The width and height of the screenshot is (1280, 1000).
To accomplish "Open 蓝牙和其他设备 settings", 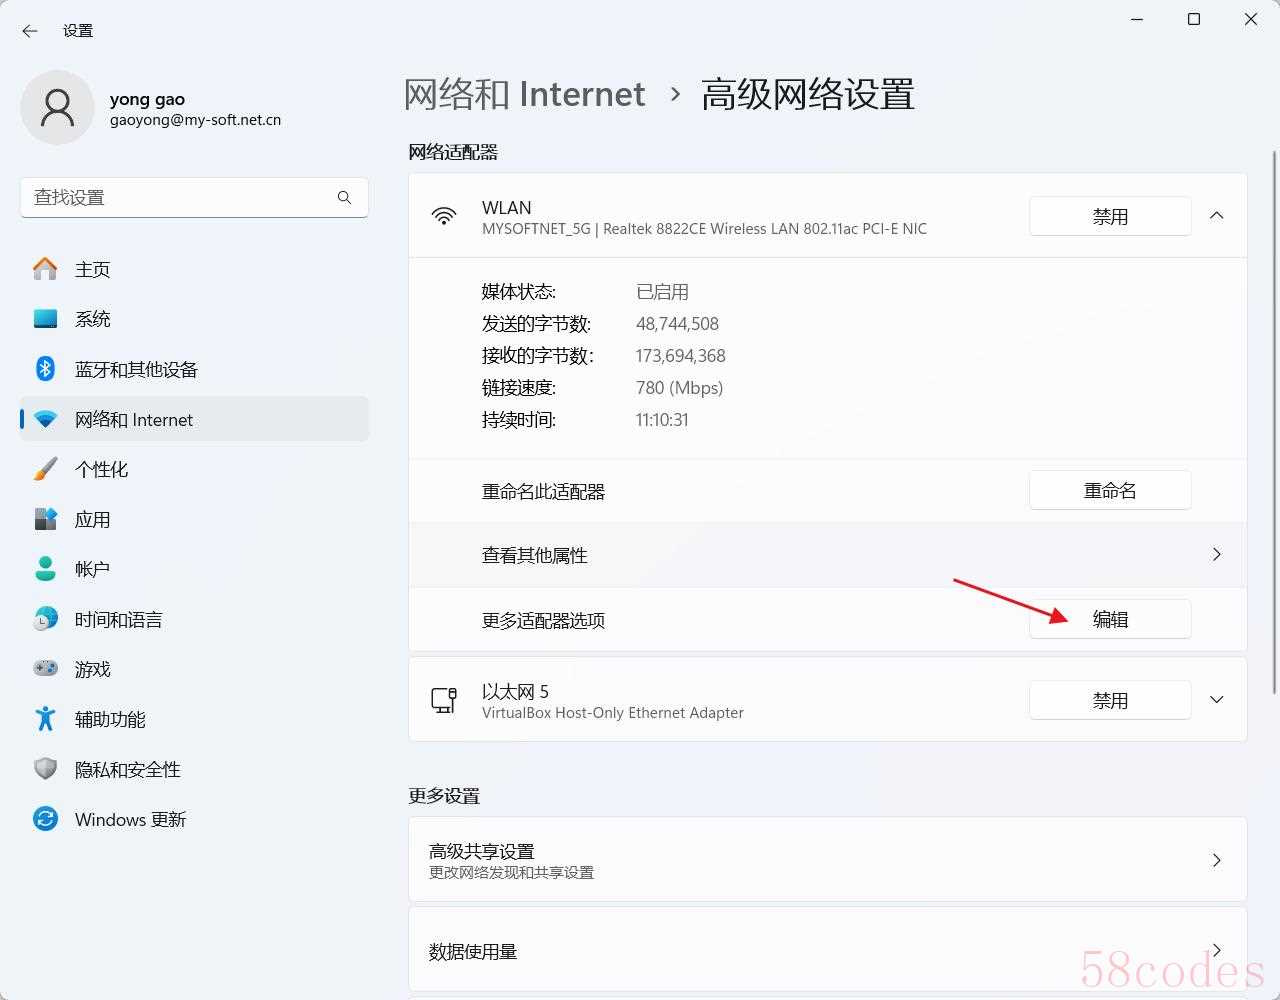I will pyautogui.click(x=136, y=370).
